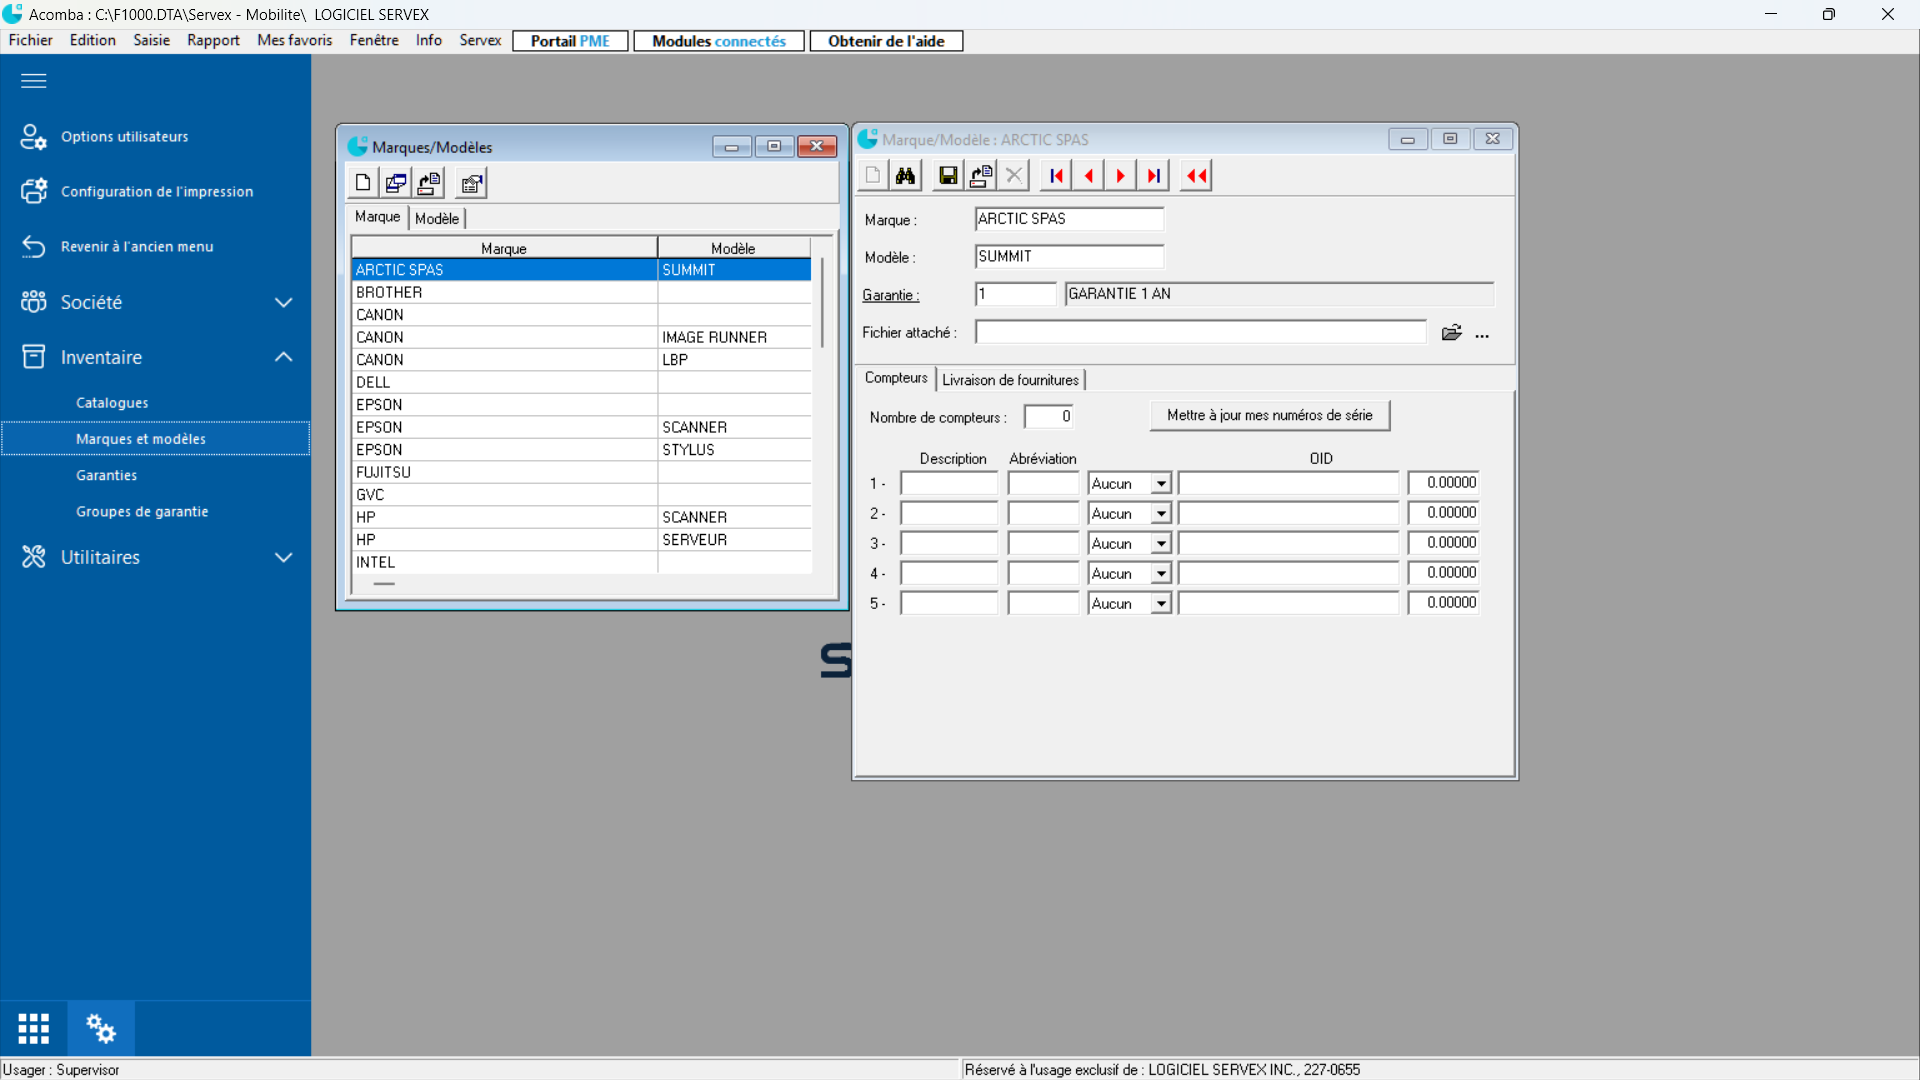Screen dimensions: 1920x1080
Task: Open the apps grid icon at bottom left
Action: 33,1028
